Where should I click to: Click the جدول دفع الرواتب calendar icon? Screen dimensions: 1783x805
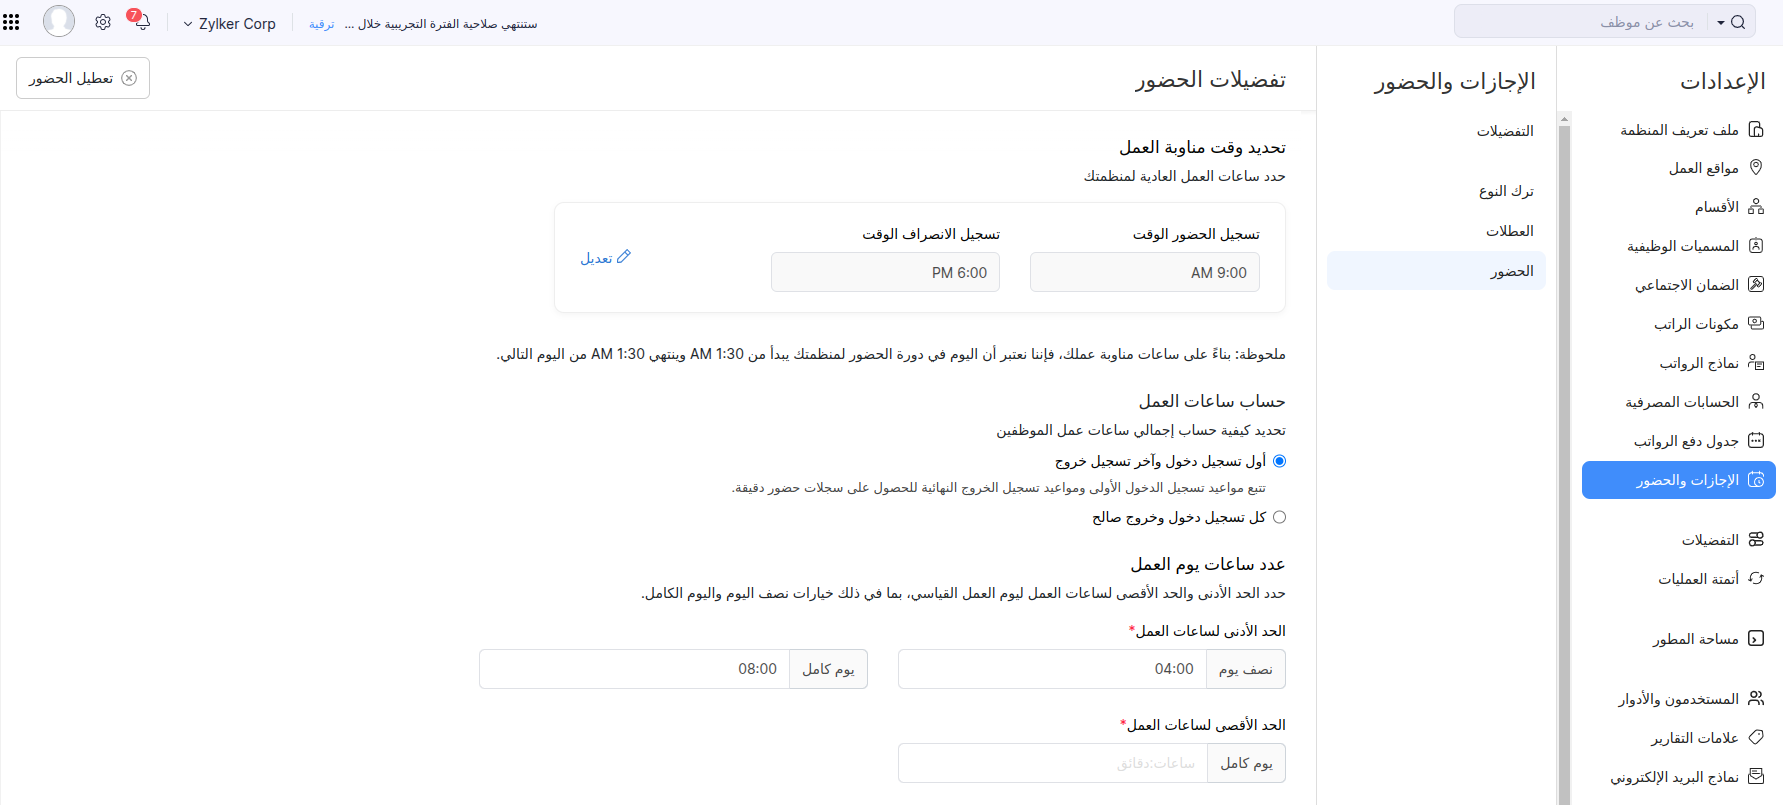[x=1755, y=441]
